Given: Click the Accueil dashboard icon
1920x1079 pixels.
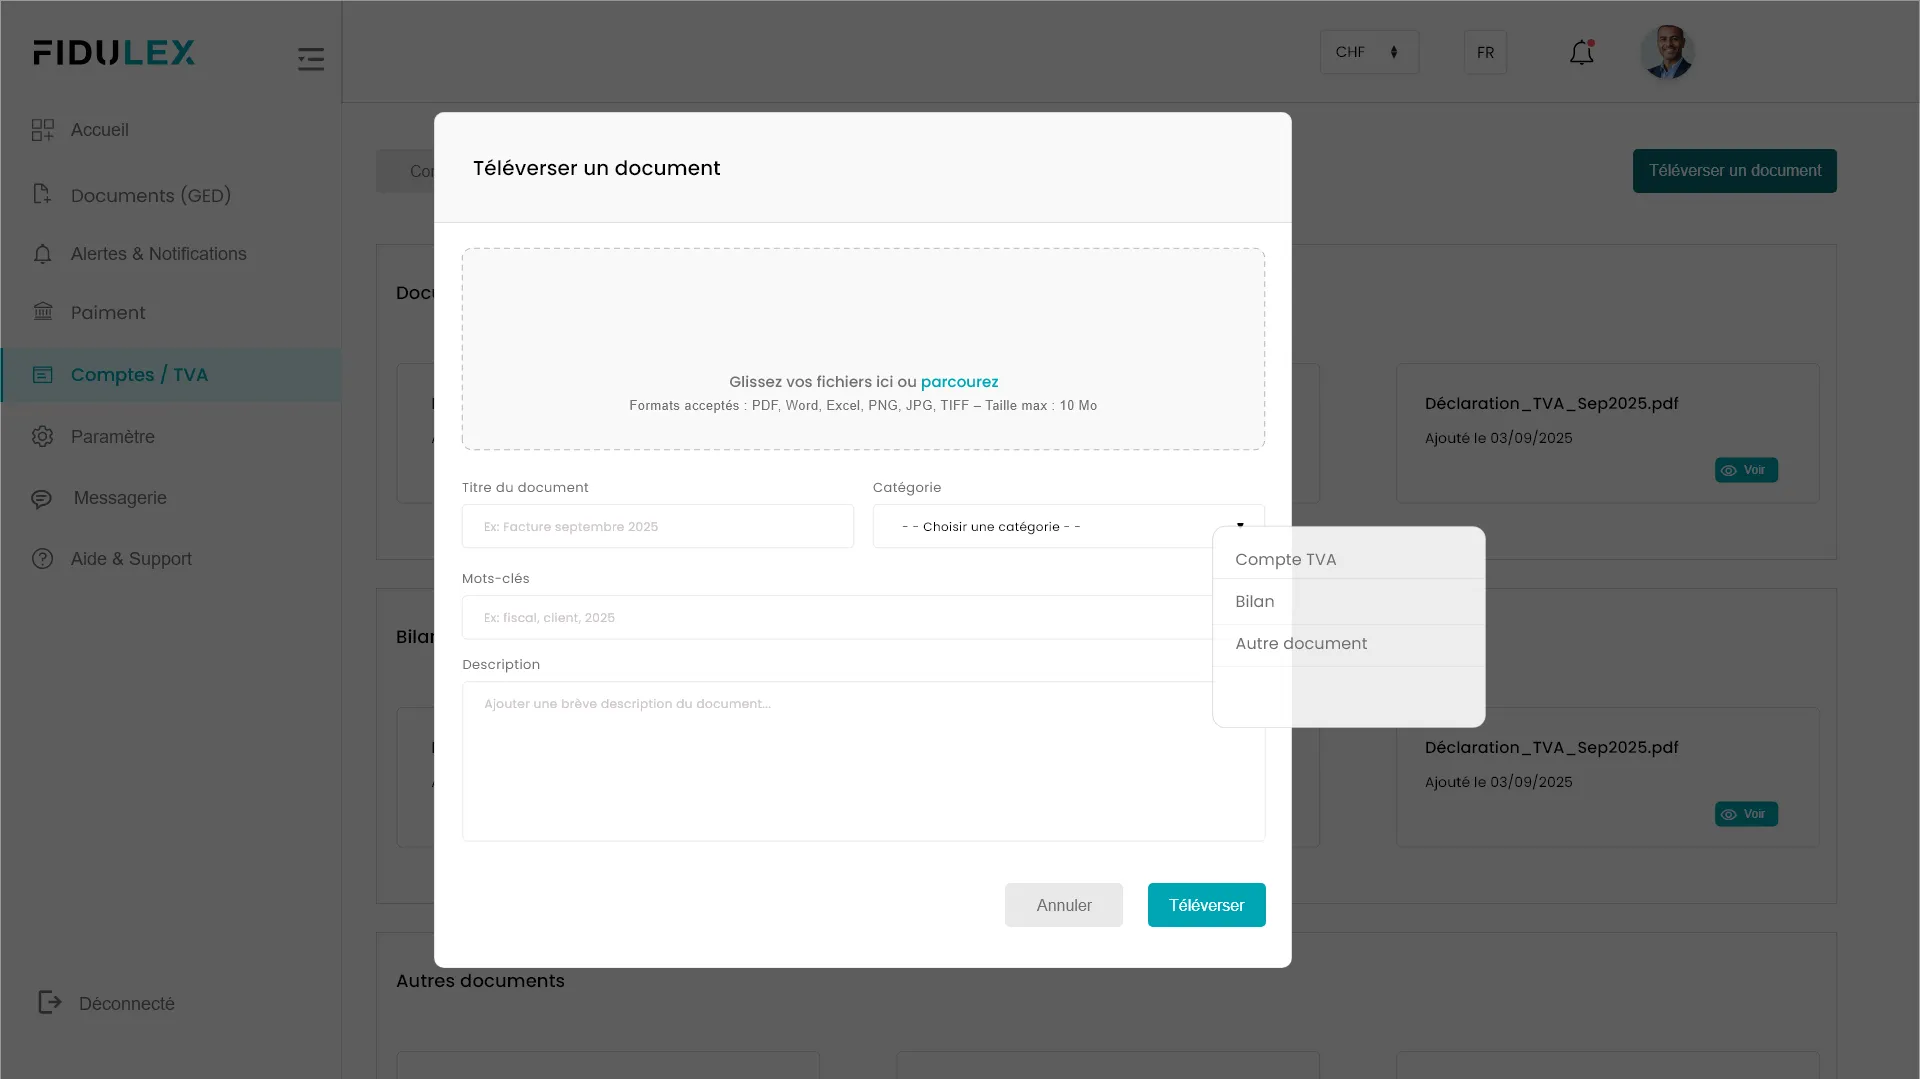Looking at the screenshot, I should [x=42, y=130].
